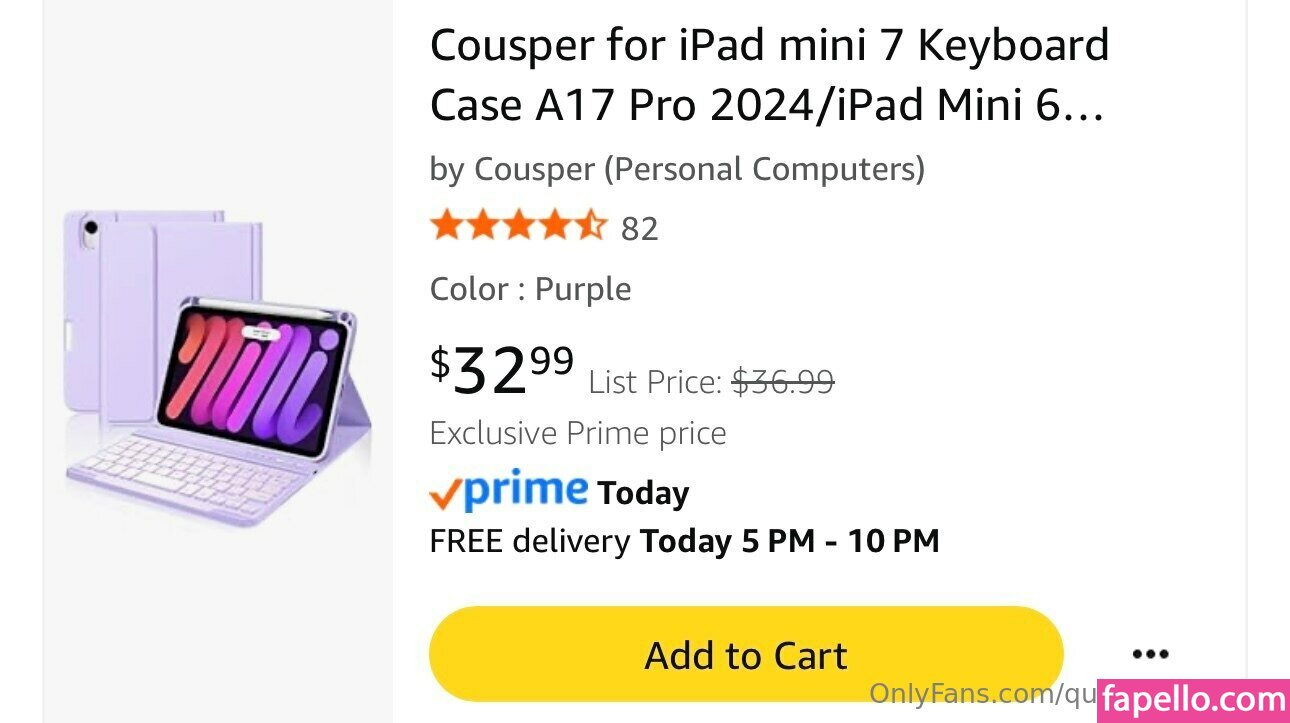This screenshot has width=1290, height=723.
Task: Click the Color : Purple label
Action: point(530,289)
